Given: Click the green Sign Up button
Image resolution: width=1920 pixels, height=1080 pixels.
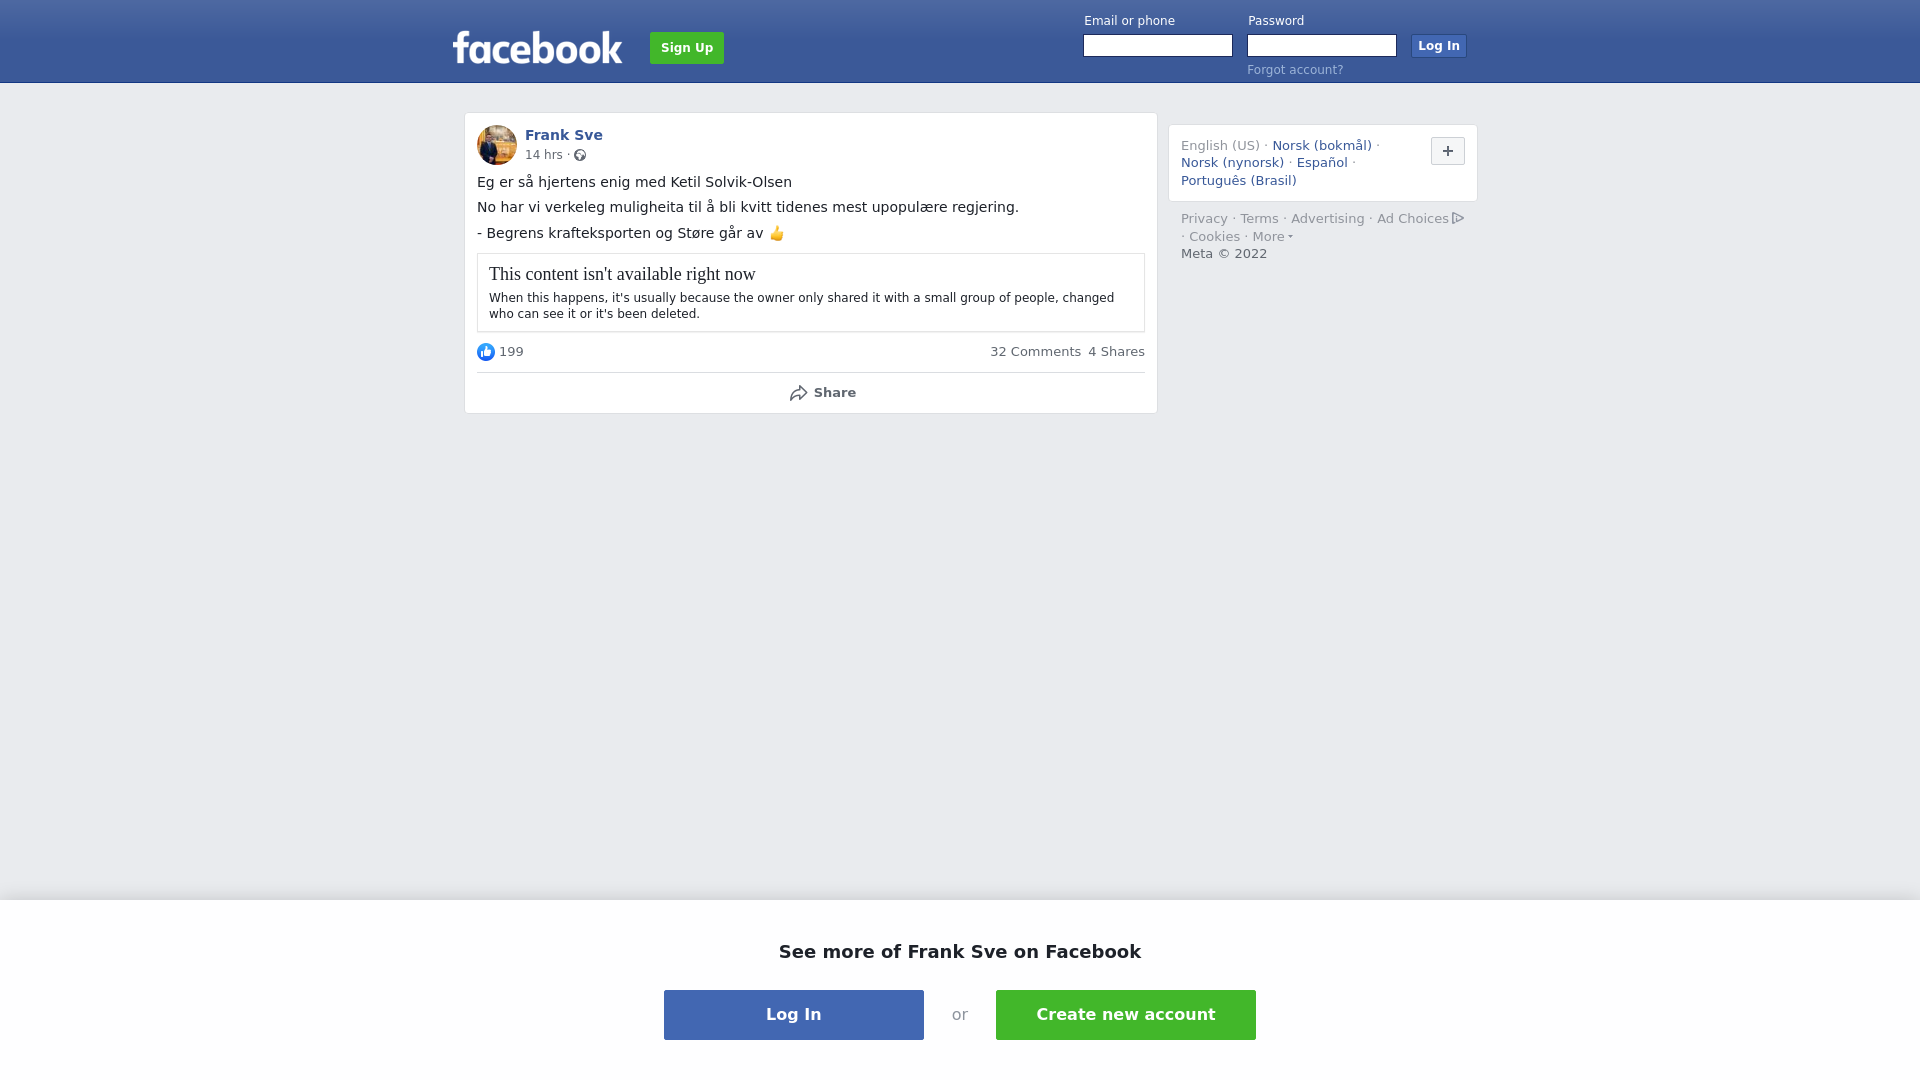Looking at the screenshot, I should pyautogui.click(x=687, y=48).
